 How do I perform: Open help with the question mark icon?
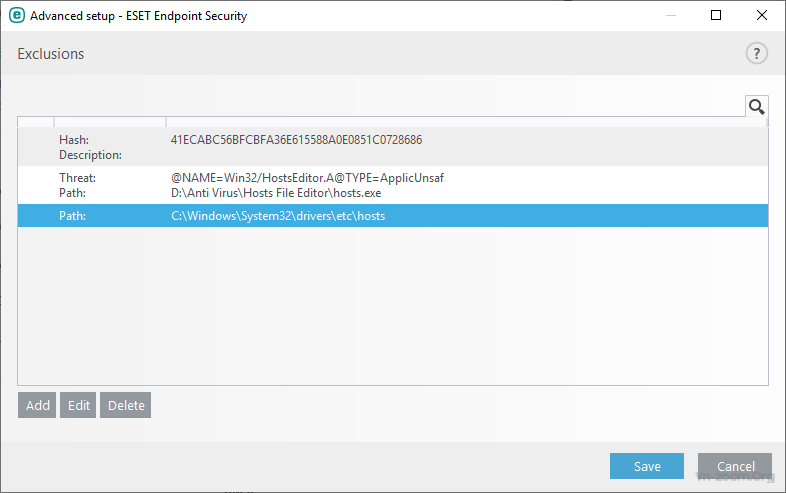click(x=756, y=54)
